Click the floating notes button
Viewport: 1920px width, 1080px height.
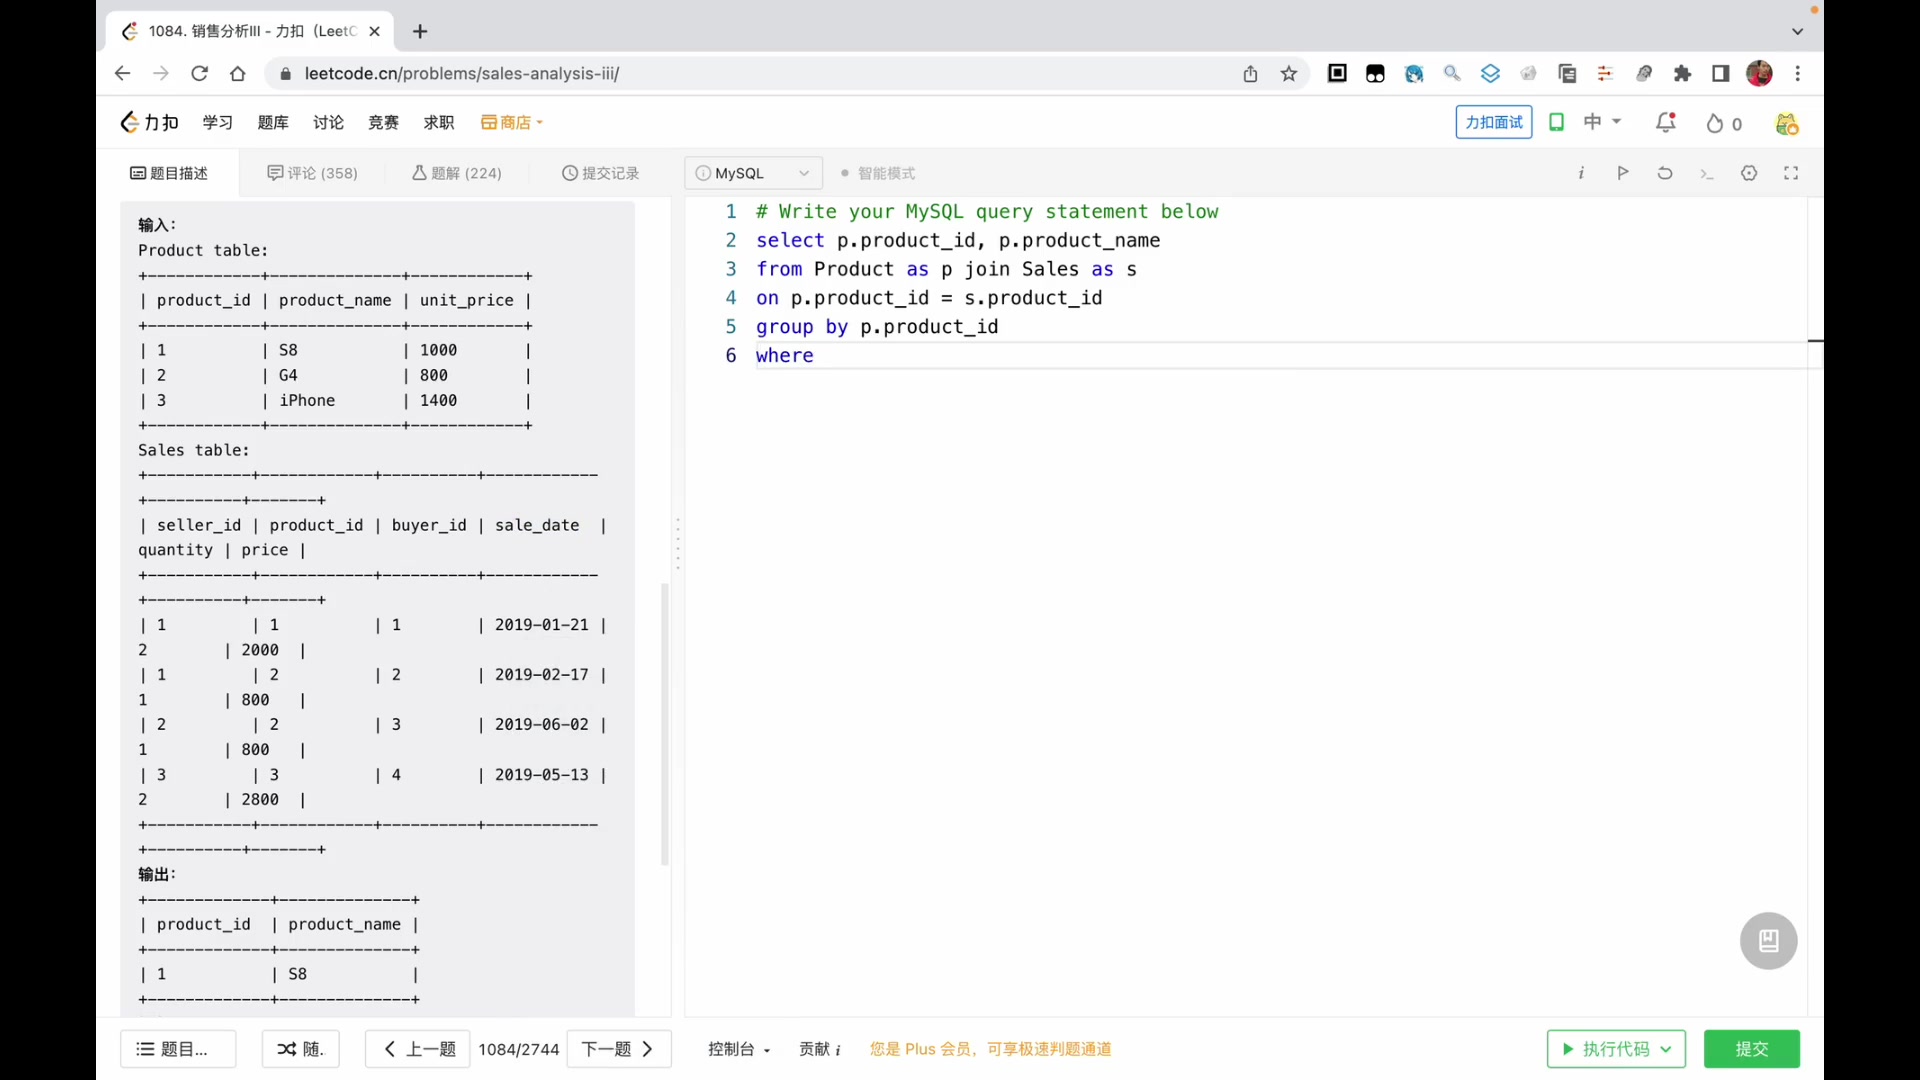click(x=1767, y=940)
